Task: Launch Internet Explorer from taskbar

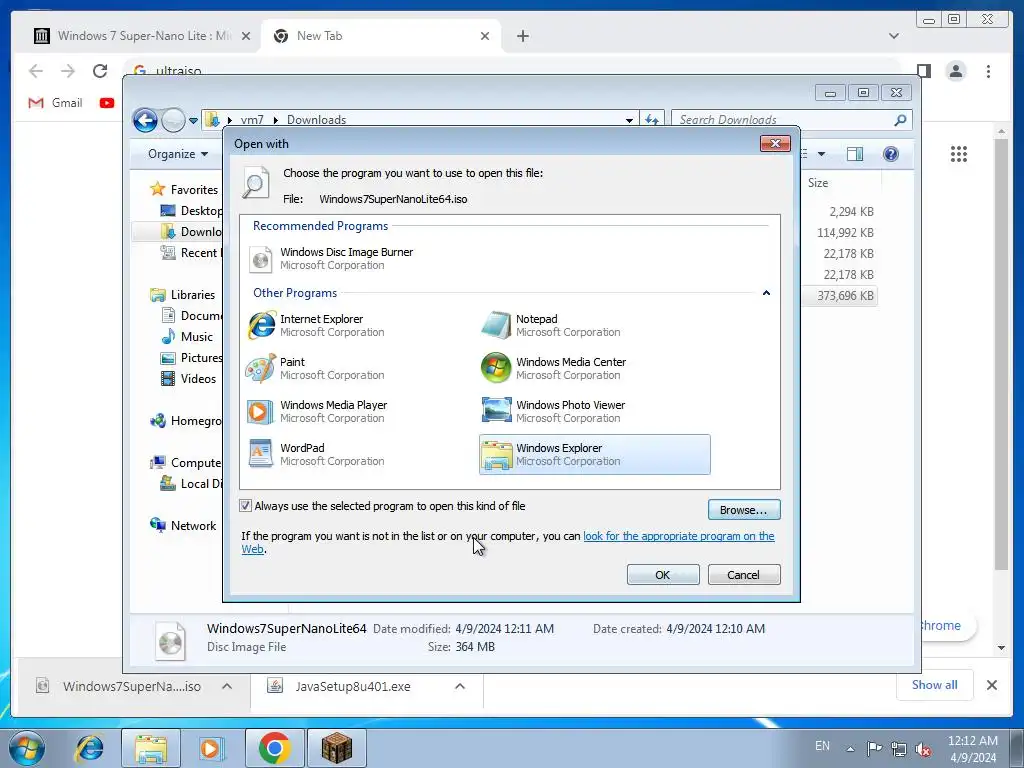Action: pyautogui.click(x=89, y=748)
